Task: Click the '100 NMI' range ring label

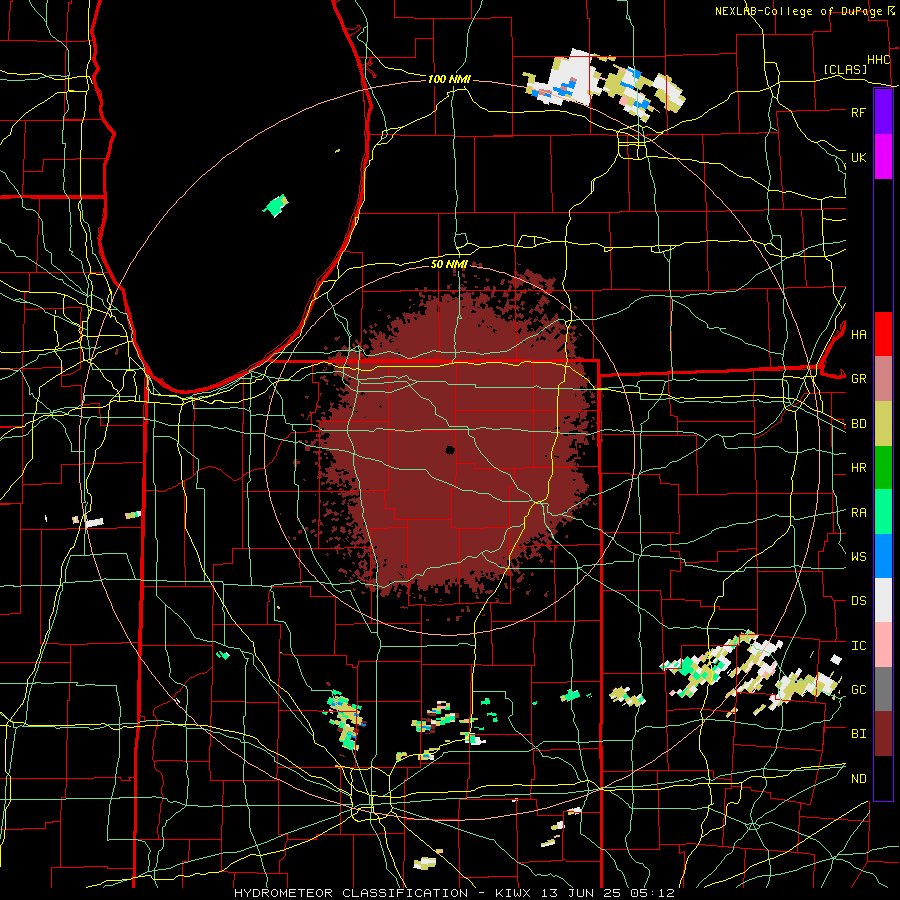Action: pos(449,79)
